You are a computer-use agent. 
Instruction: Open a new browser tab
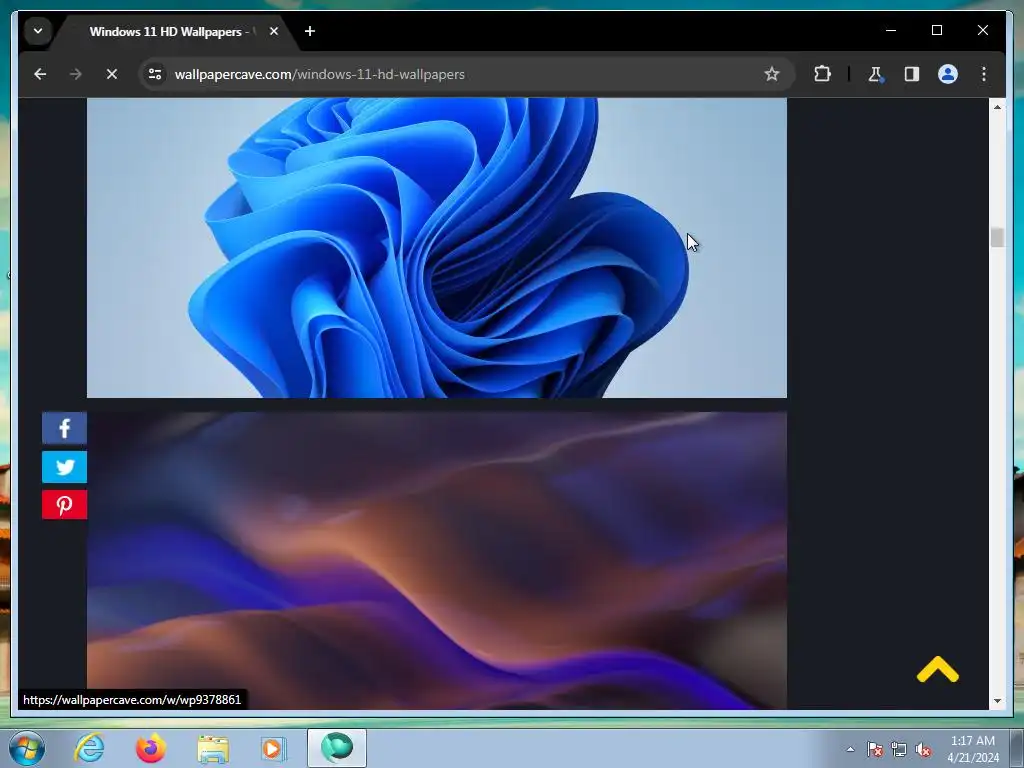pos(310,31)
